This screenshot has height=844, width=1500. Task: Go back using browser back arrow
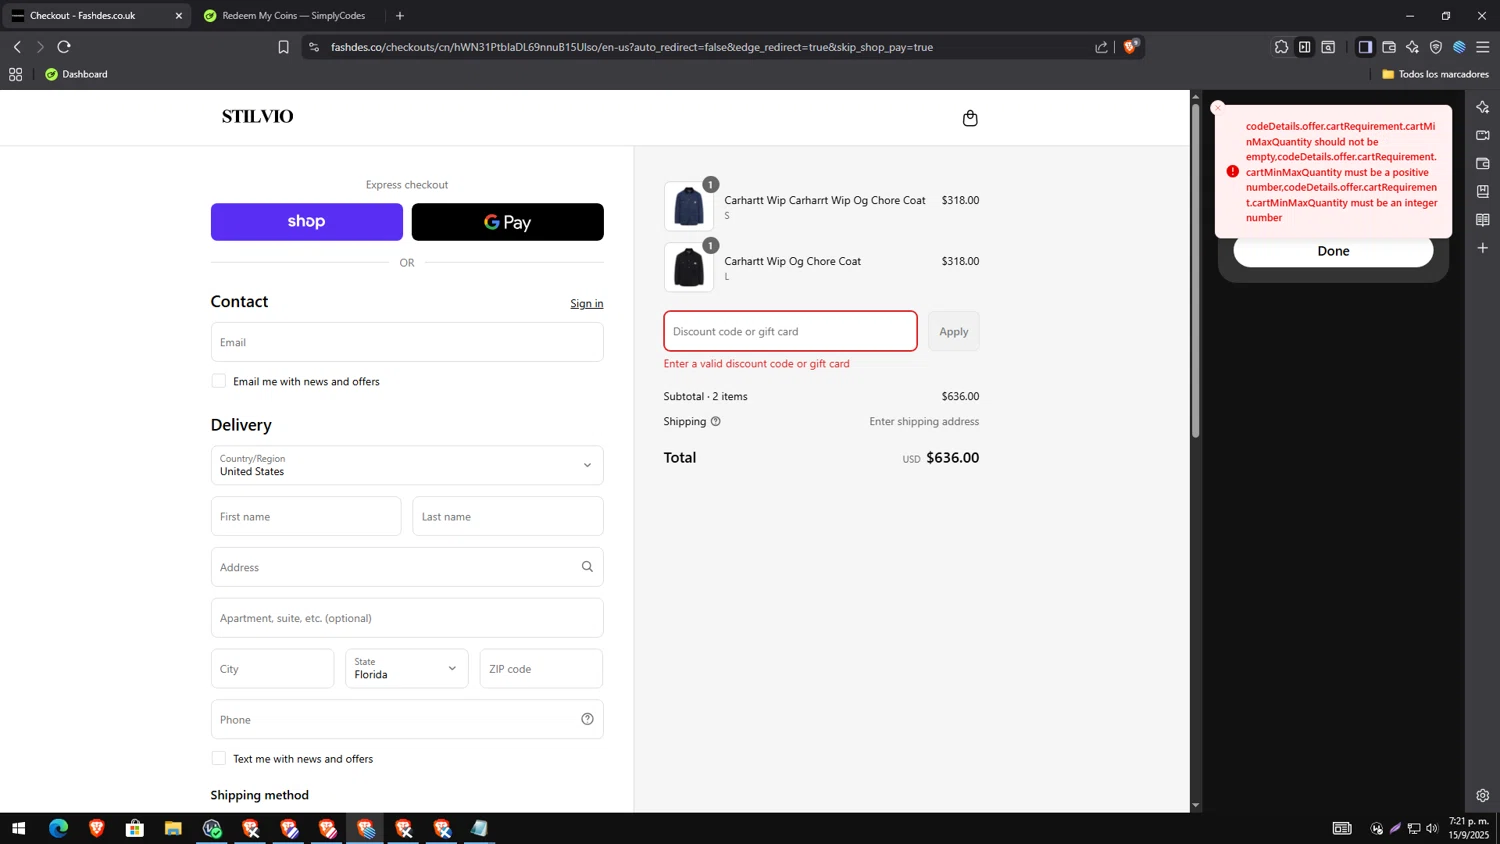click(x=17, y=47)
